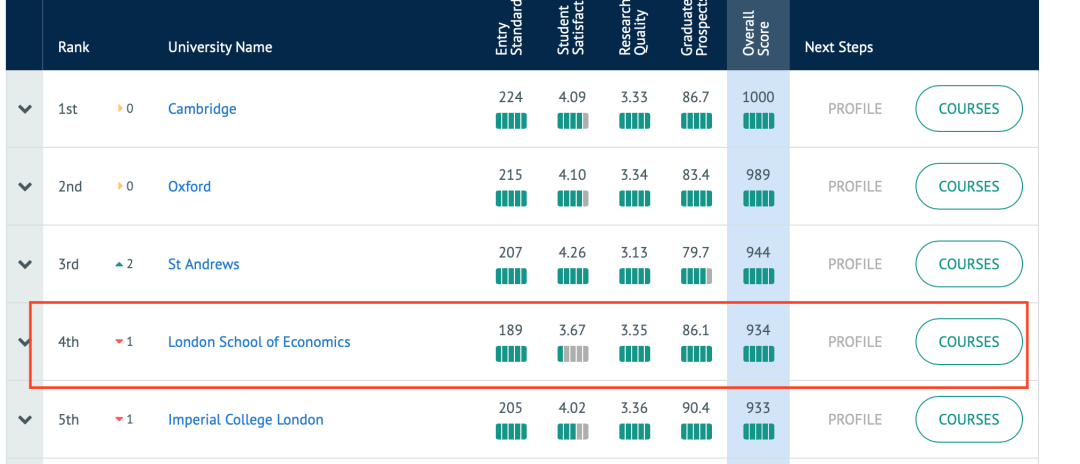Click LSE's research quality rating bar
1080x464 pixels.
click(634, 355)
